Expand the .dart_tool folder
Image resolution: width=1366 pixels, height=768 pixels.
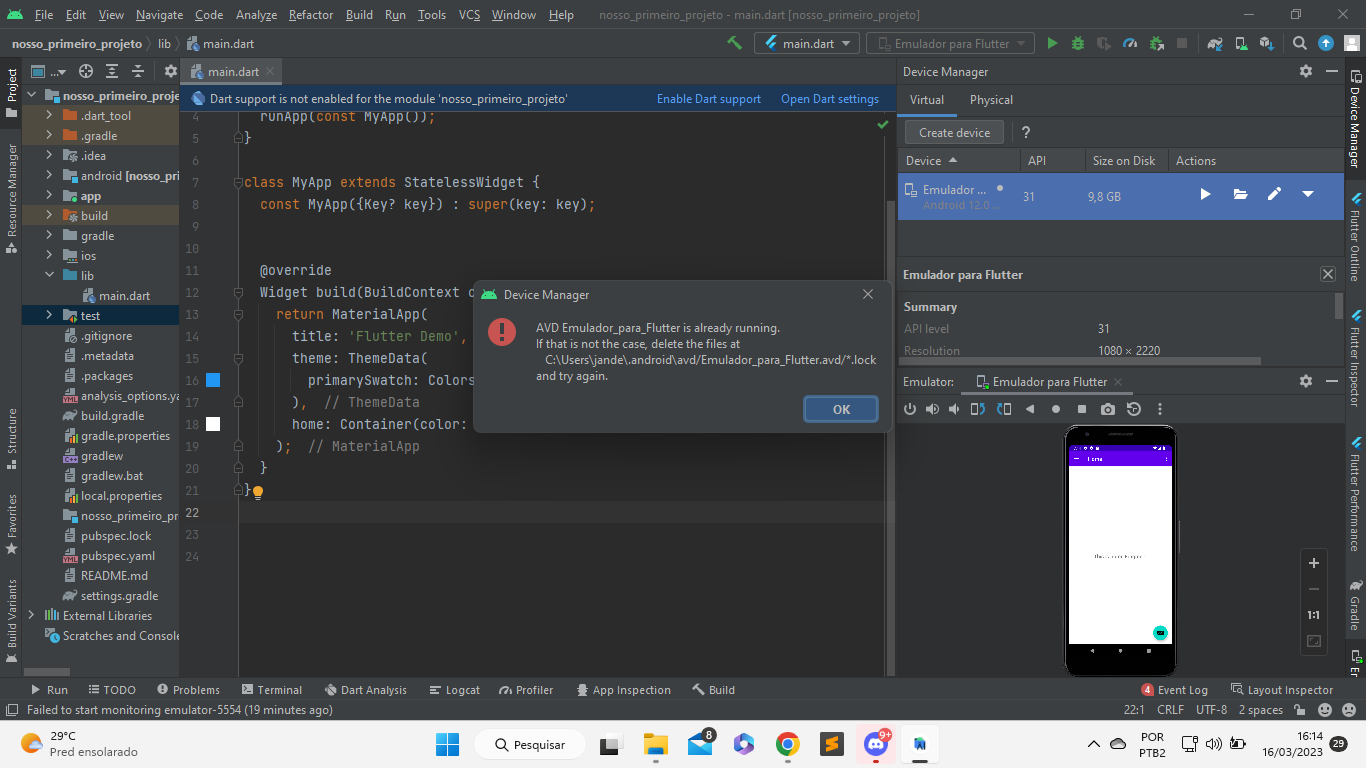coord(50,115)
